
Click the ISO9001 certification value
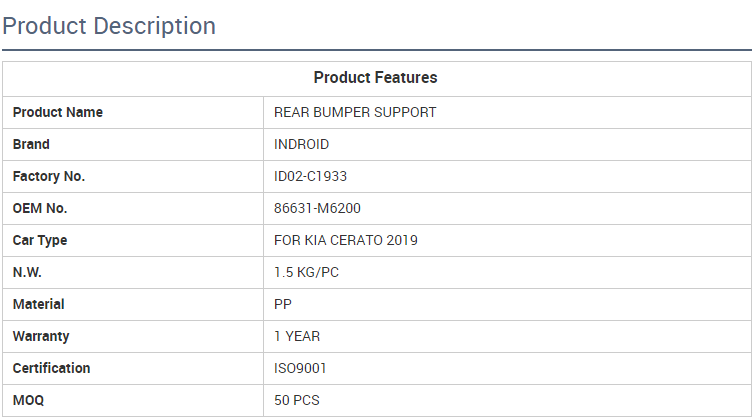pyautogui.click(x=300, y=368)
